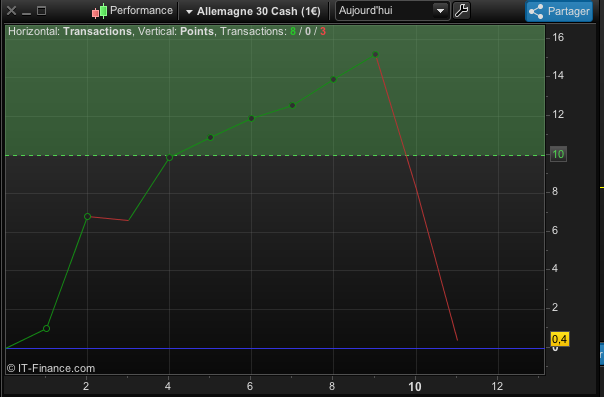Click the red losing transactions count 3
The image size is (604, 397).
click(323, 32)
